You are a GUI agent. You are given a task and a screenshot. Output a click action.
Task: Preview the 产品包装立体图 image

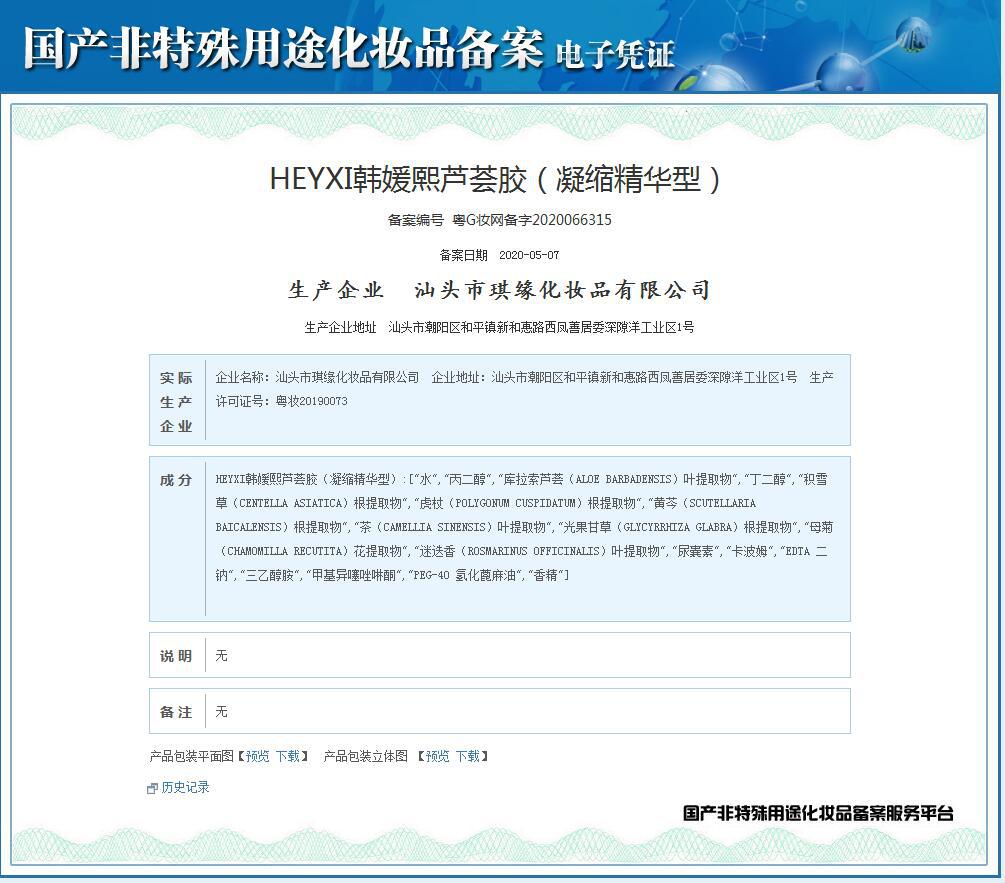pos(437,756)
